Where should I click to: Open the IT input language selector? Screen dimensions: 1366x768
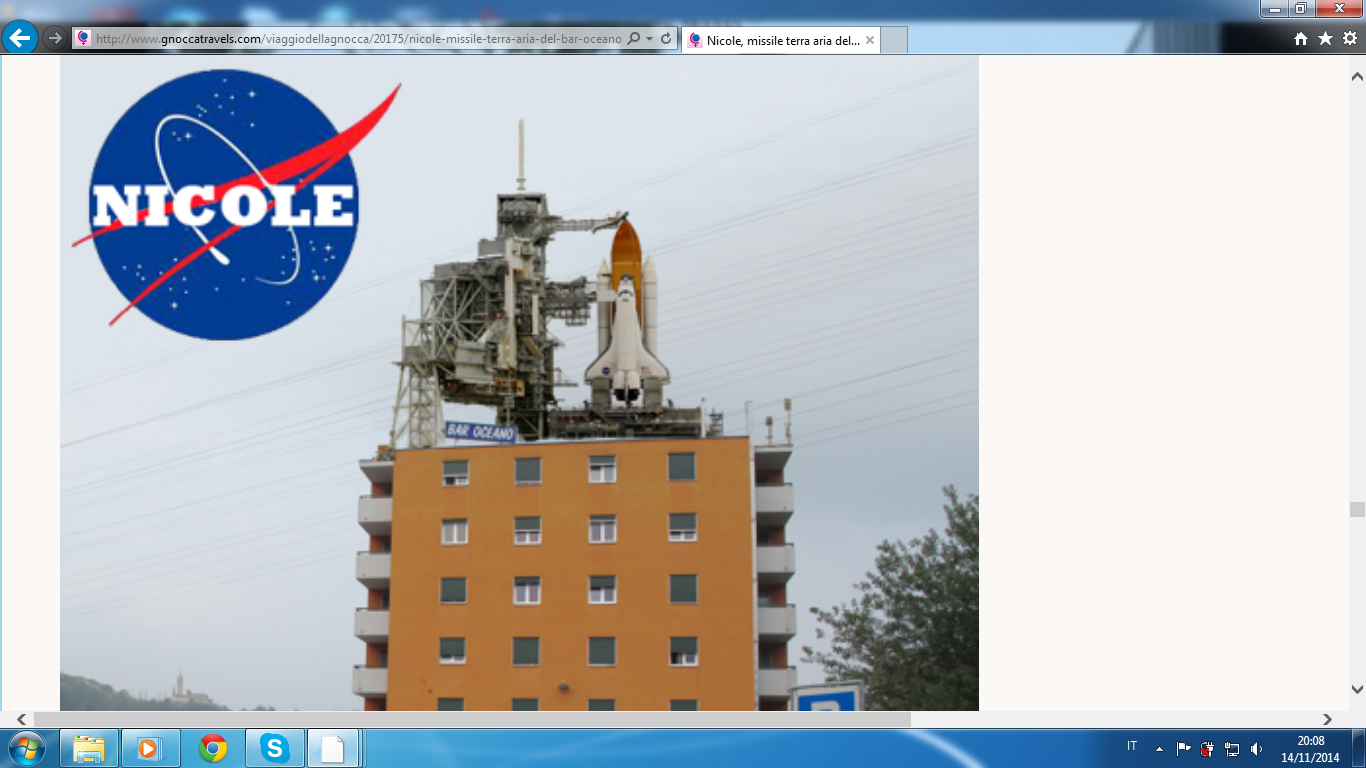tap(1132, 746)
